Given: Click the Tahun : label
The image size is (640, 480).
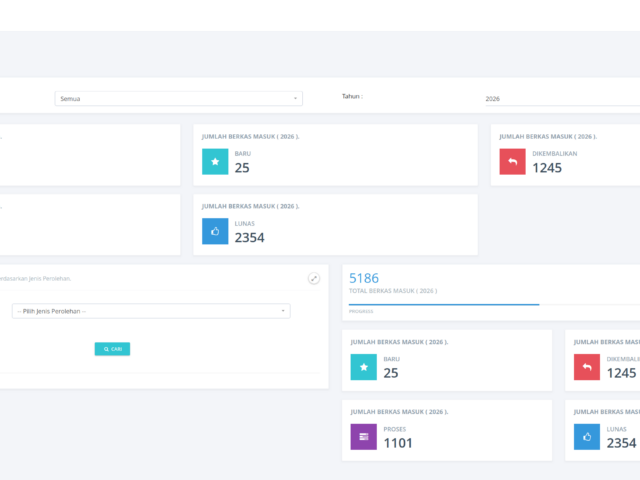Looking at the screenshot, I should pos(352,96).
